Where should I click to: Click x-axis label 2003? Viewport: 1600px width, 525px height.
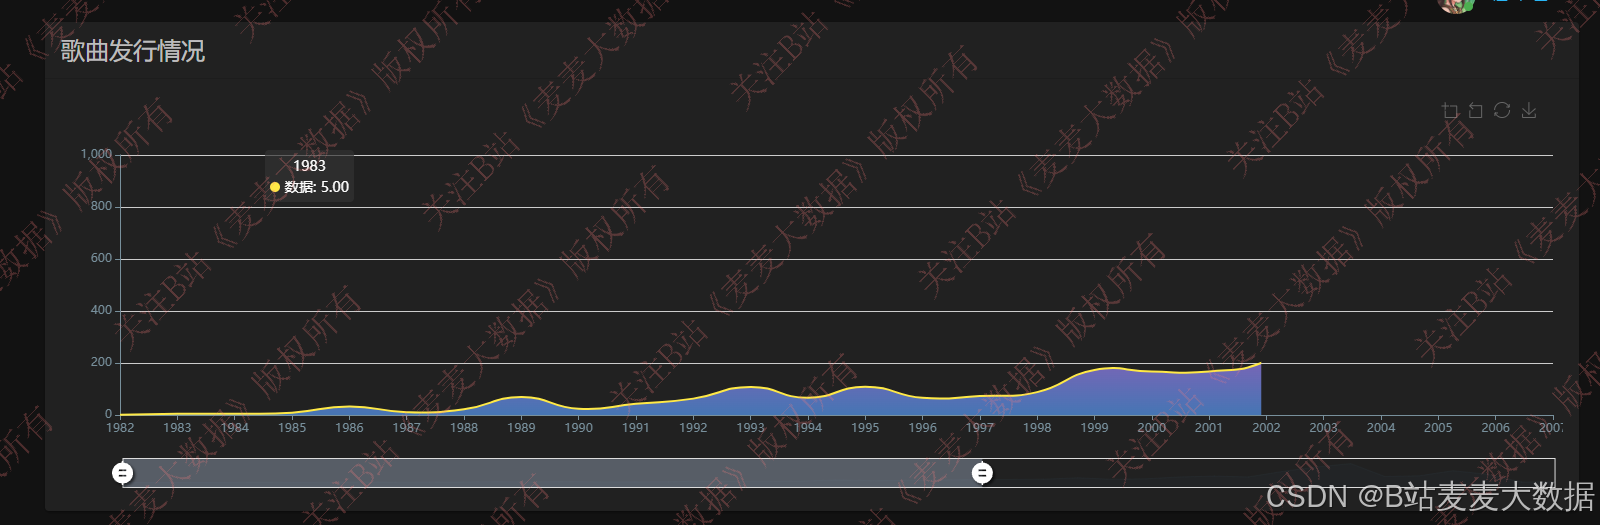click(x=1324, y=427)
